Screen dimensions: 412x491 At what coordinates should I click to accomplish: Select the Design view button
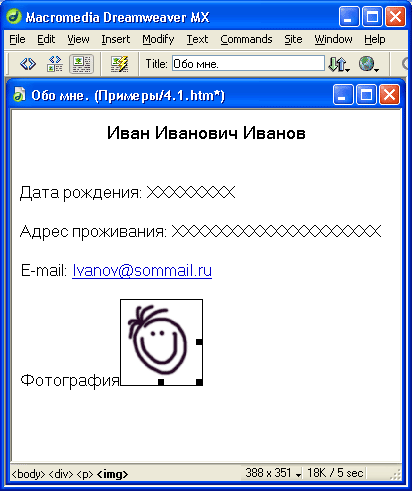coord(81,64)
